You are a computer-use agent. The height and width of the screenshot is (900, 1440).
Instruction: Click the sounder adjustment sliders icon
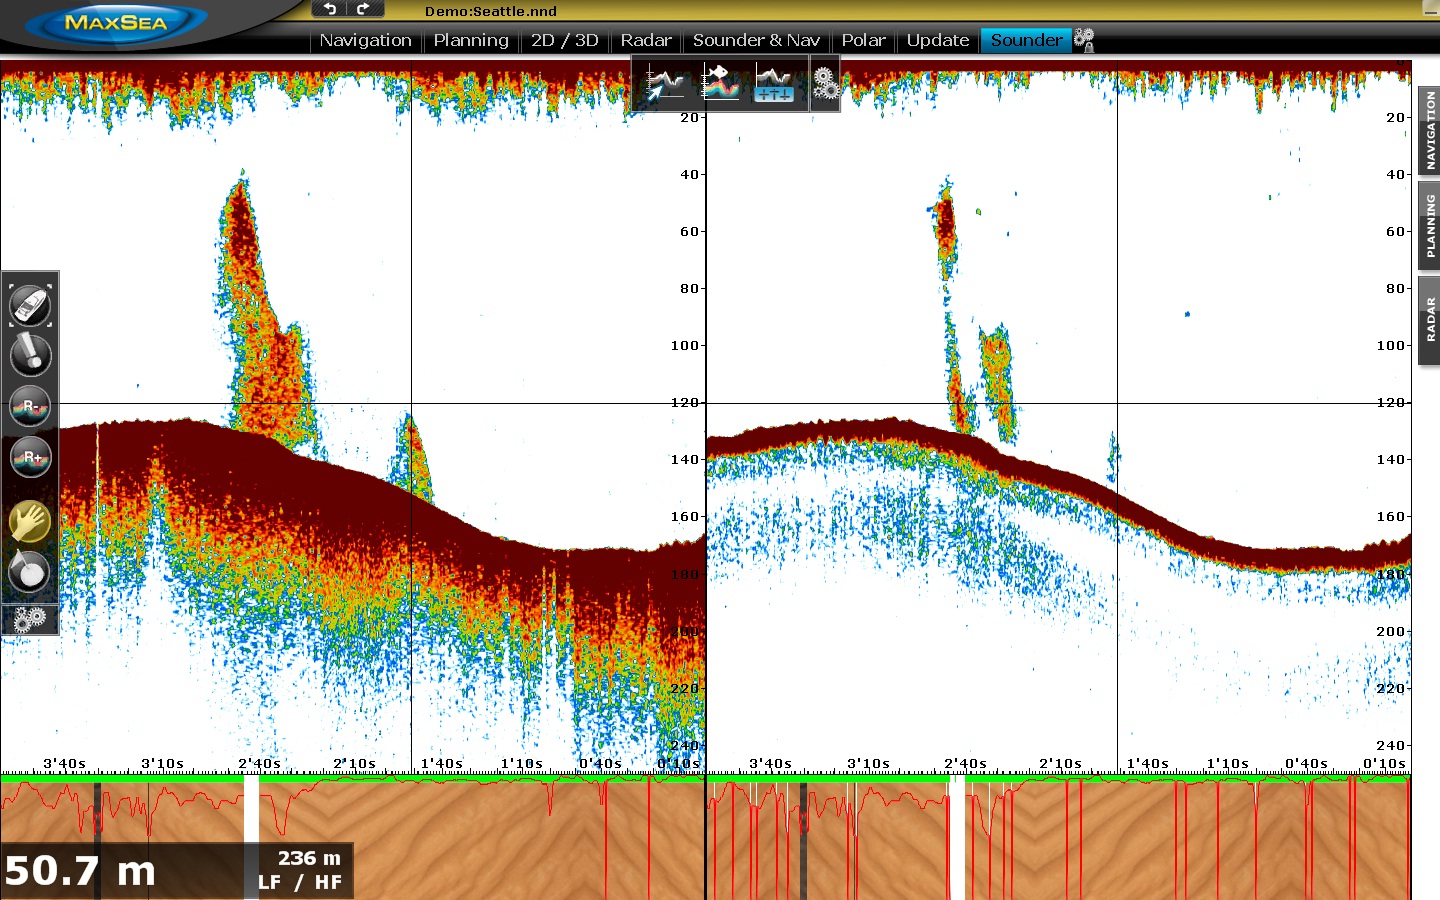click(774, 82)
